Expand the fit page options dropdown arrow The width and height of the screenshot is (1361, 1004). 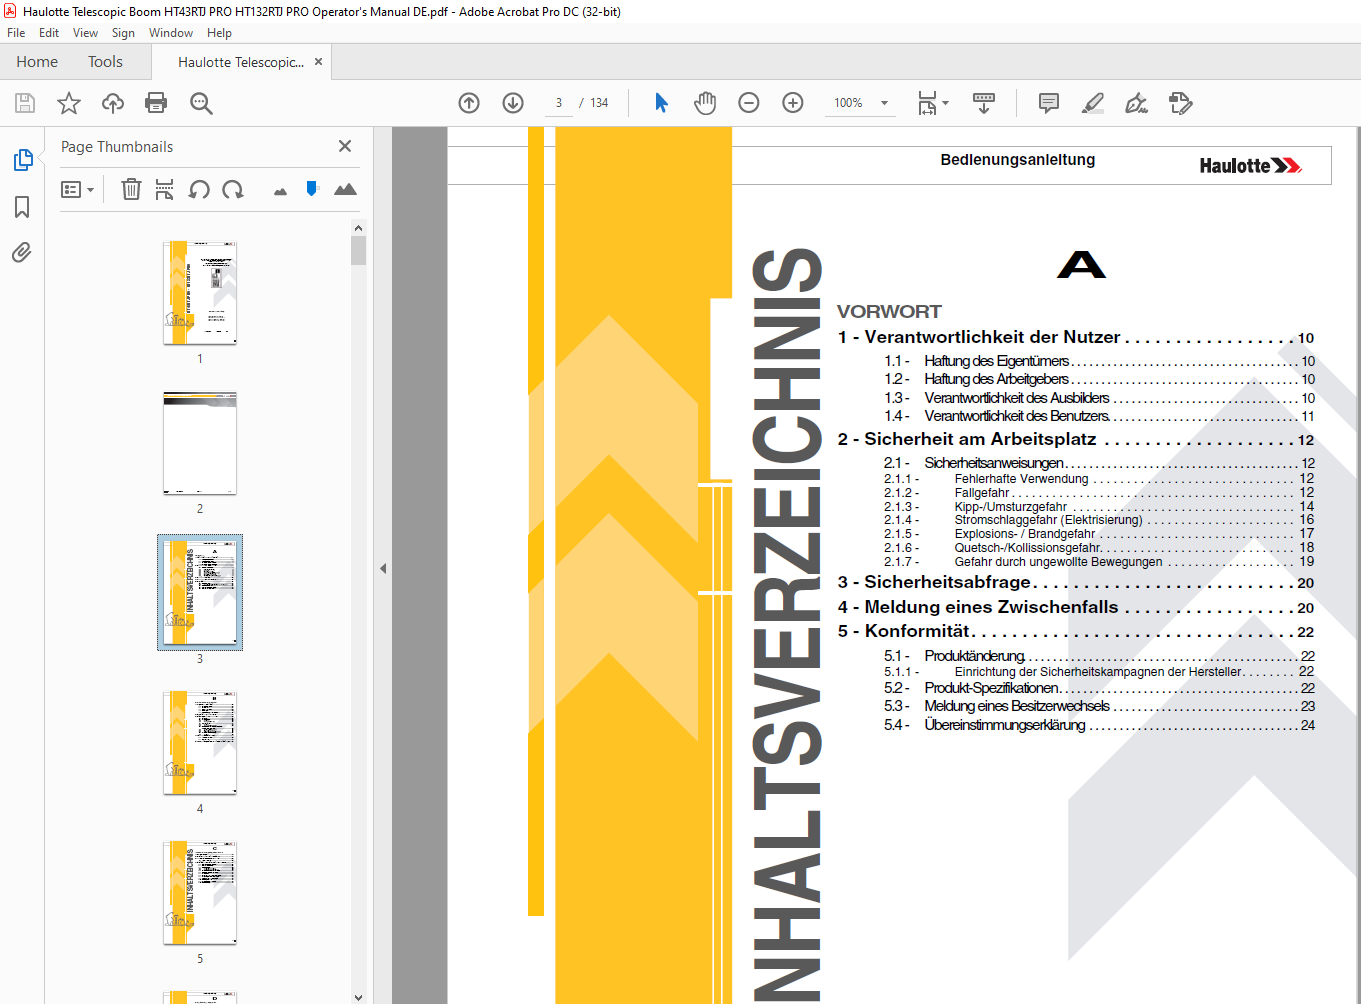[x=945, y=103]
